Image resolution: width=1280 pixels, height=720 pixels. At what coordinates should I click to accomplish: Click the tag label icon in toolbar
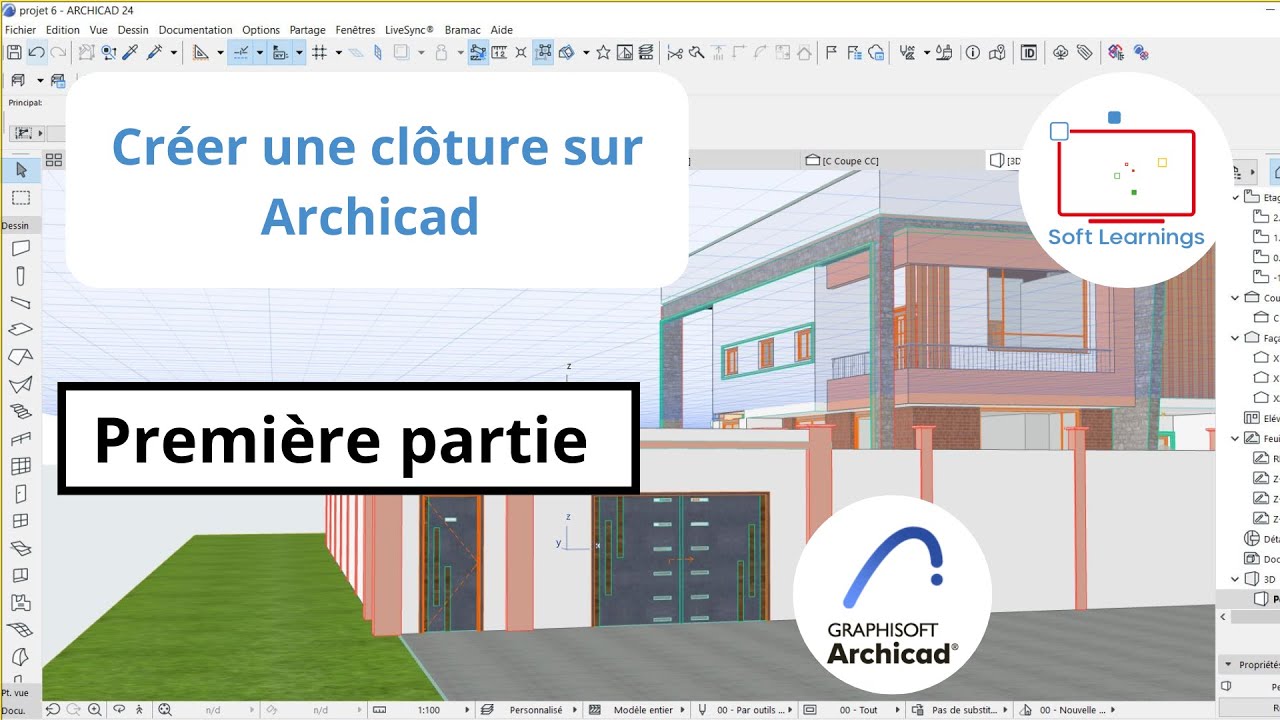click(1084, 52)
